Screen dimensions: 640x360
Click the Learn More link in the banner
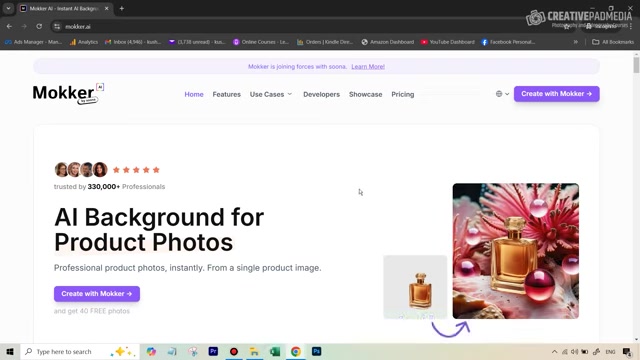(368, 67)
